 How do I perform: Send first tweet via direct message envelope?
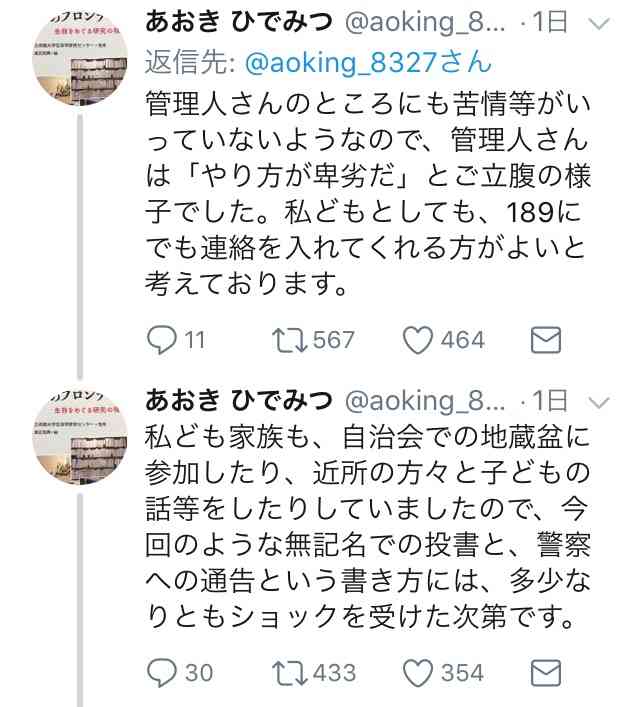point(543,341)
